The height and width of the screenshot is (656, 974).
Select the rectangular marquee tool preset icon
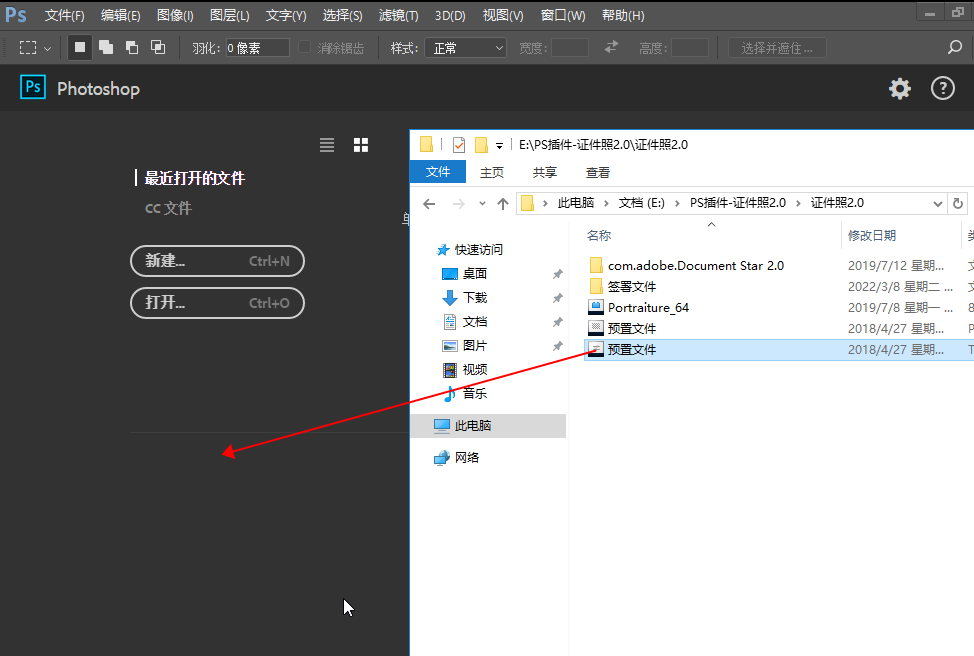click(x=28, y=48)
